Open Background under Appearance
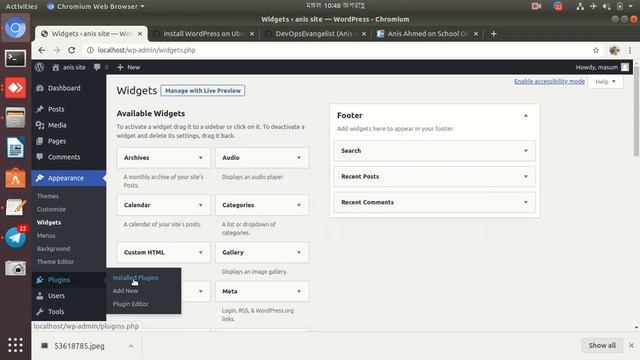This screenshot has height=360, width=640. pos(53,248)
